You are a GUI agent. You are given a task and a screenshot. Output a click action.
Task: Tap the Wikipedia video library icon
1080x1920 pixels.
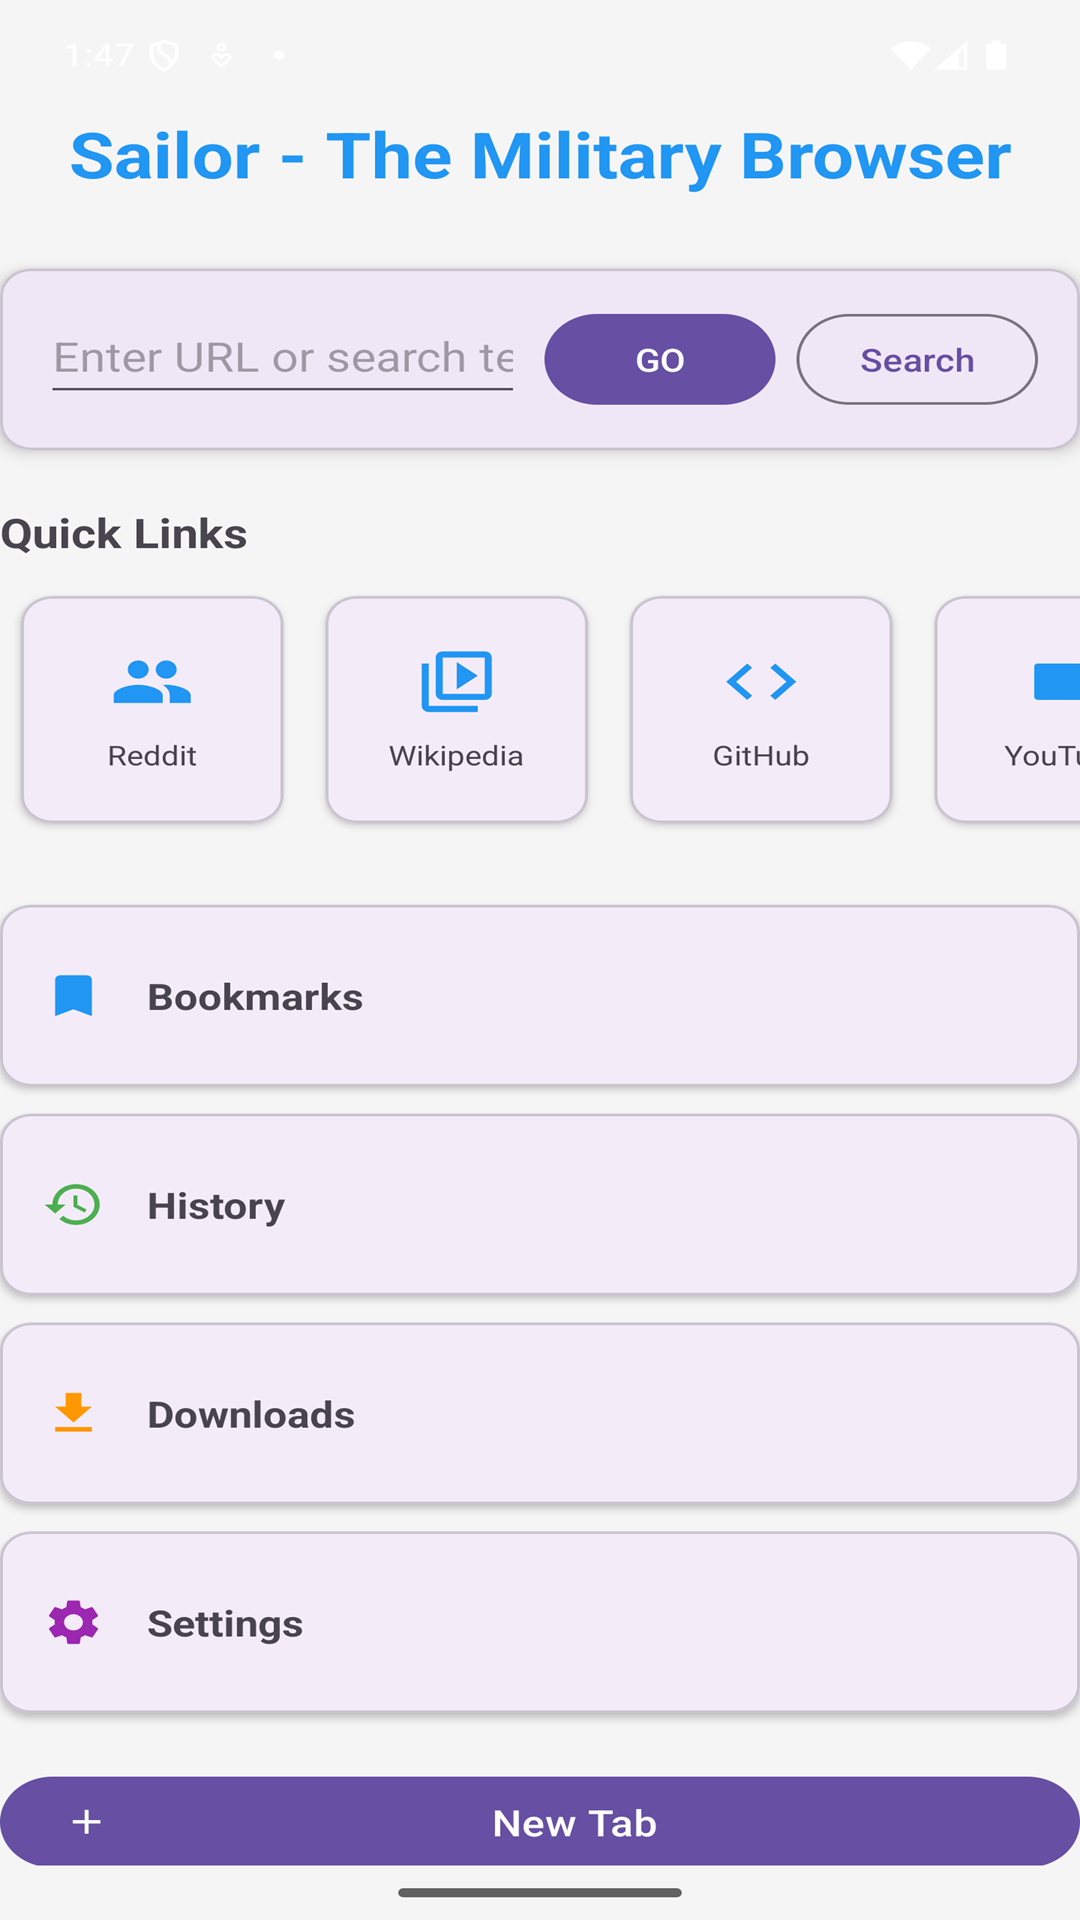pyautogui.click(x=456, y=682)
